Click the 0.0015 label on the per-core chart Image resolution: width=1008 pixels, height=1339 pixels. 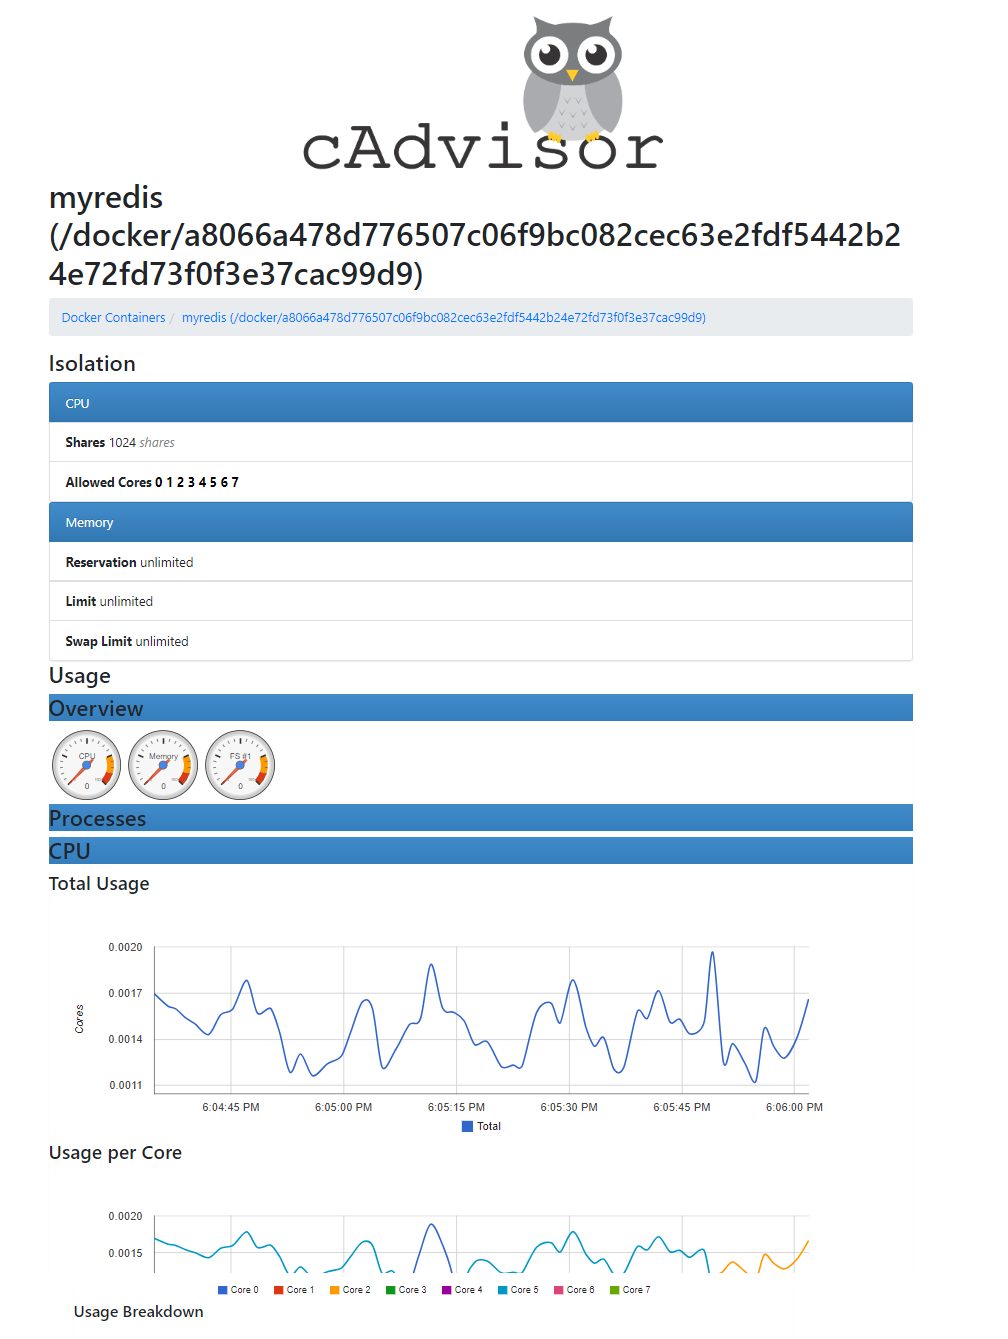click(125, 1254)
